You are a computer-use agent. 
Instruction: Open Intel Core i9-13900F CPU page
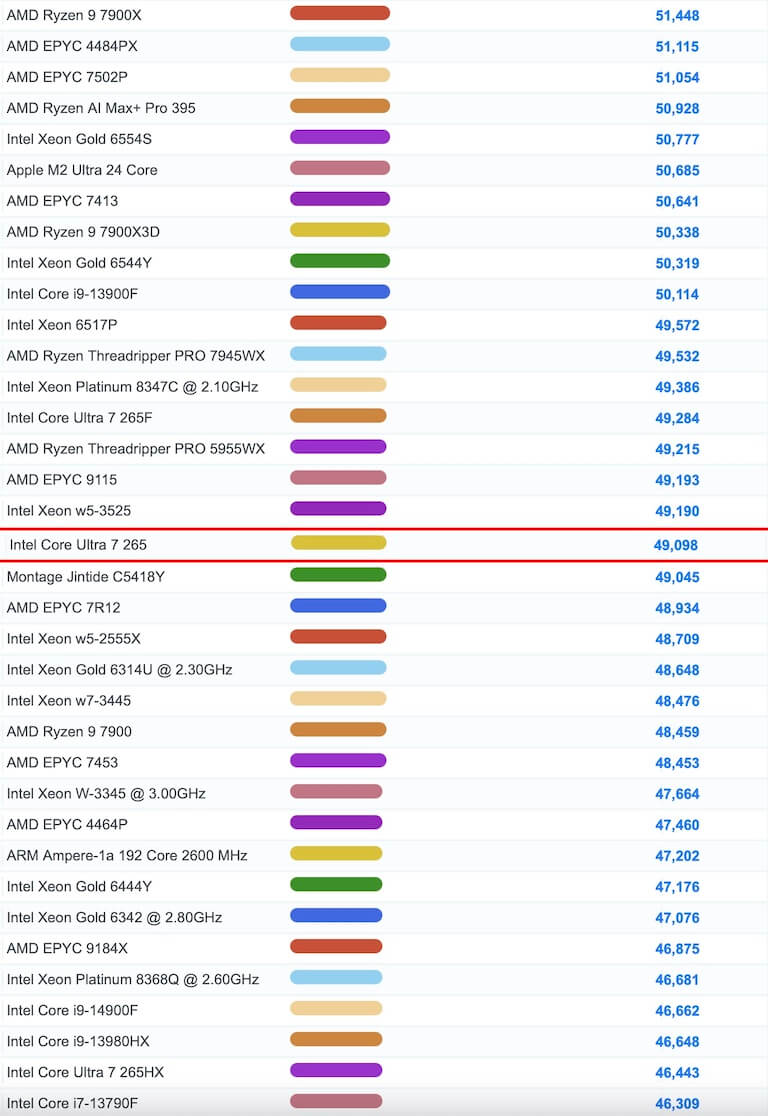pyautogui.click(x=73, y=294)
